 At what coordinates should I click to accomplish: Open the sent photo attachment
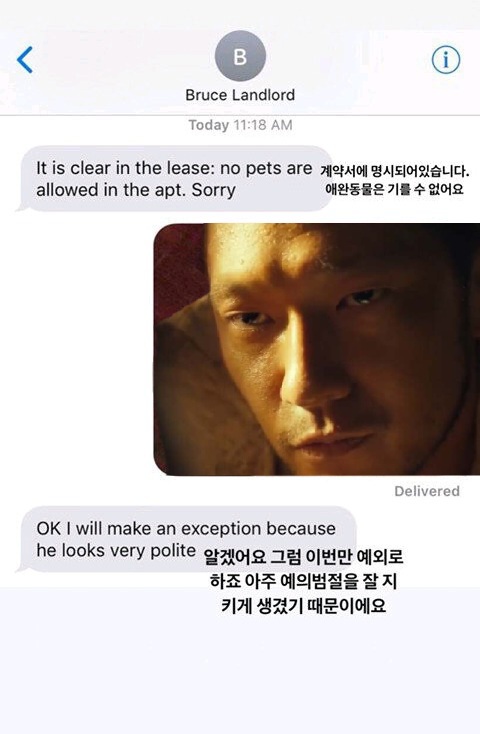click(317, 349)
